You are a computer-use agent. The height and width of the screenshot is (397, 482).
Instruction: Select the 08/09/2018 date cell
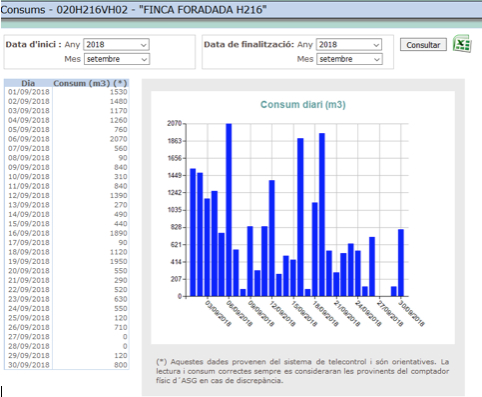[29, 158]
